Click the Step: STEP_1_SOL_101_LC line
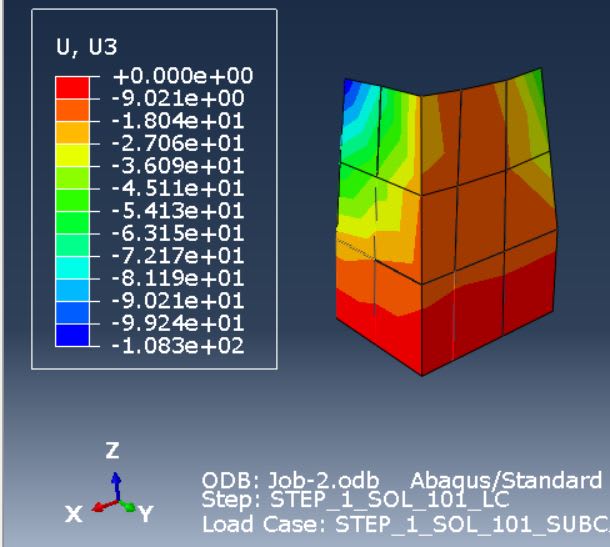This screenshot has height=547, width=610. coord(356,500)
